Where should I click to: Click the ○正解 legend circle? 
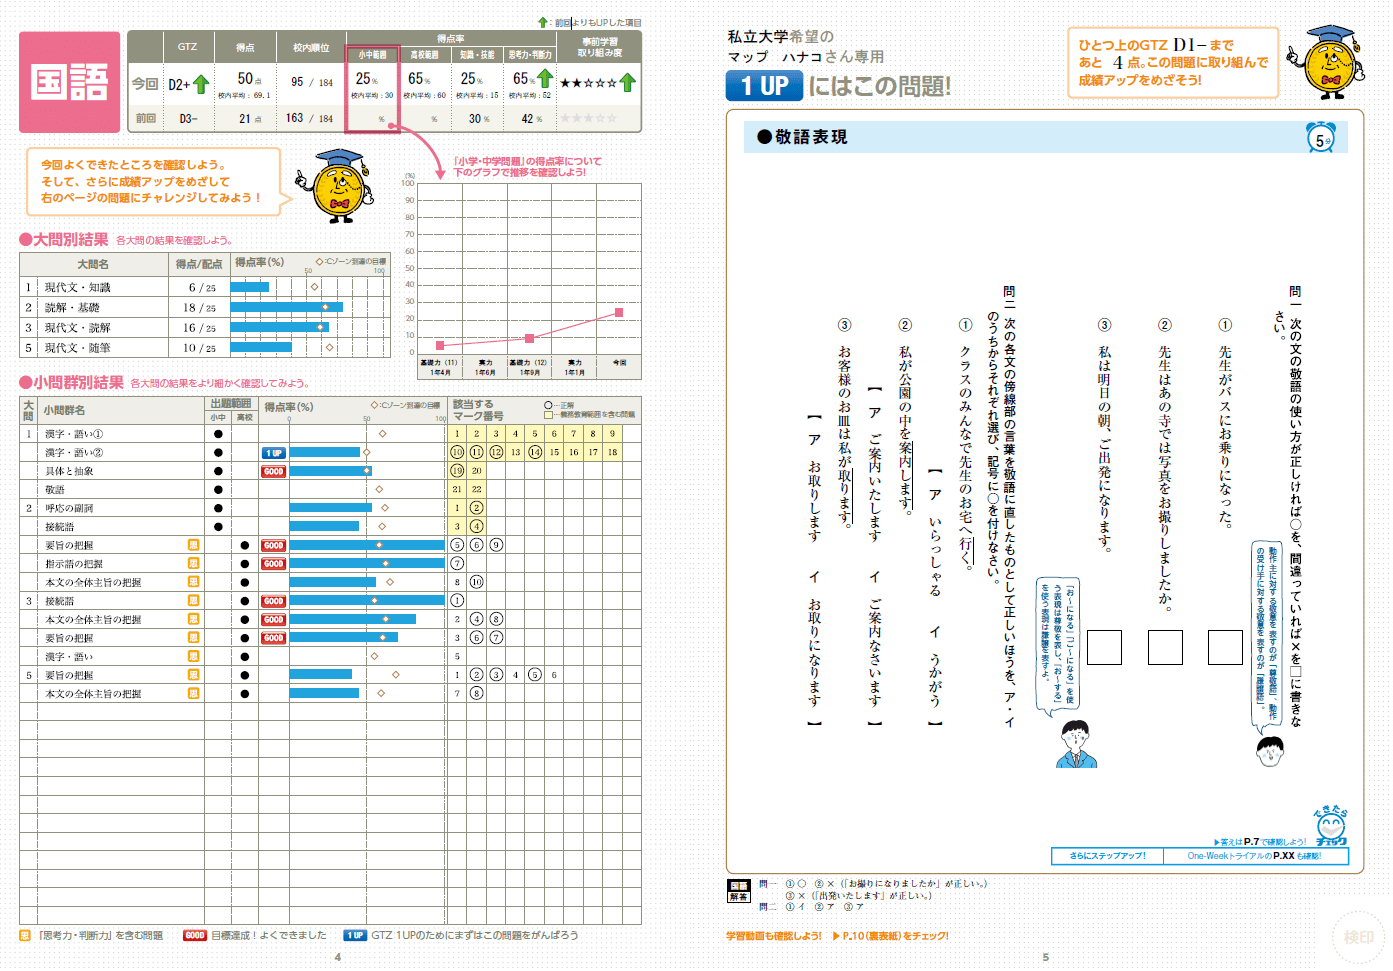click(x=548, y=405)
